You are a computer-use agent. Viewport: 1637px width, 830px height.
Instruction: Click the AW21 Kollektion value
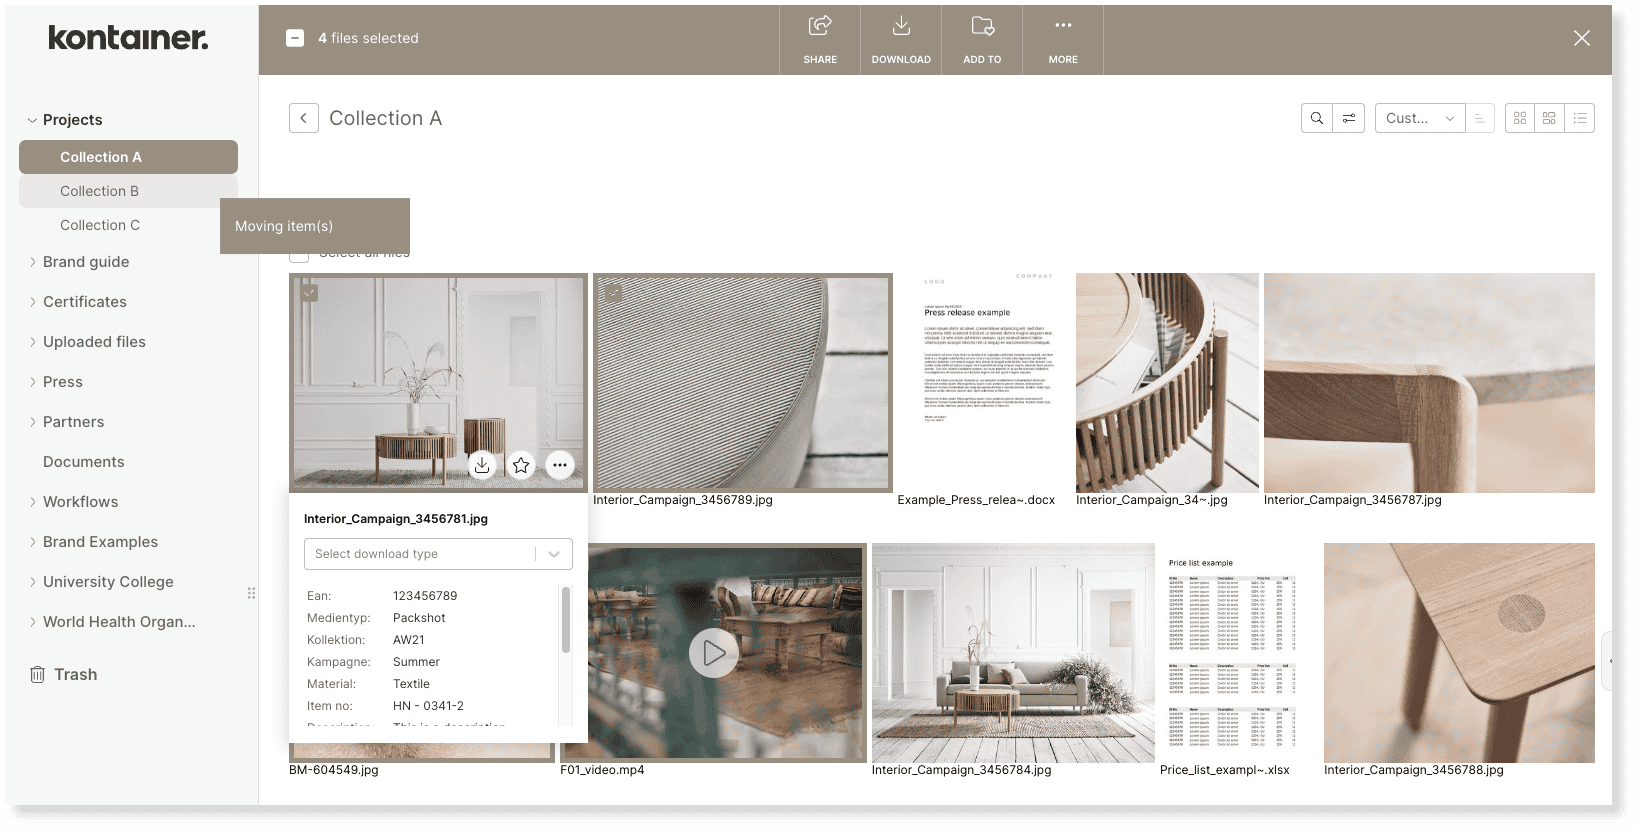coord(409,640)
